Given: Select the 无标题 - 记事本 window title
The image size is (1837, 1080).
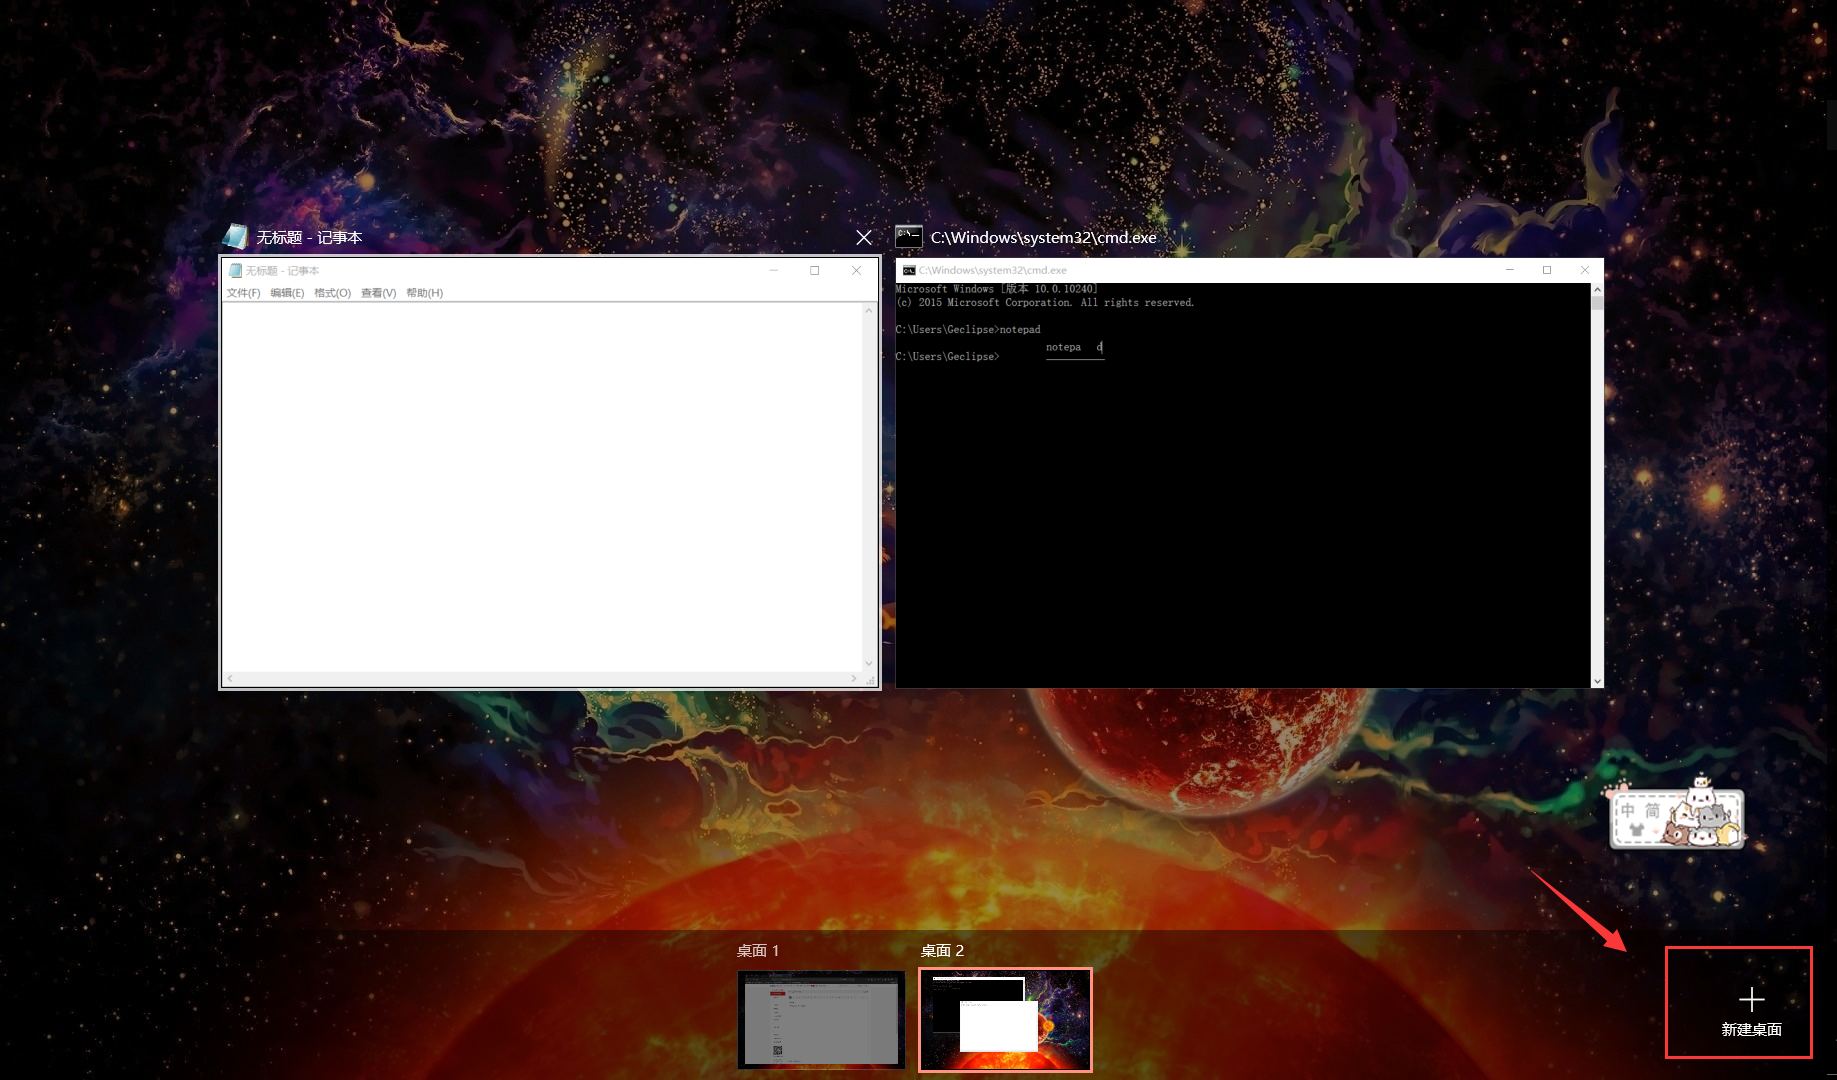Looking at the screenshot, I should pyautogui.click(x=309, y=237).
